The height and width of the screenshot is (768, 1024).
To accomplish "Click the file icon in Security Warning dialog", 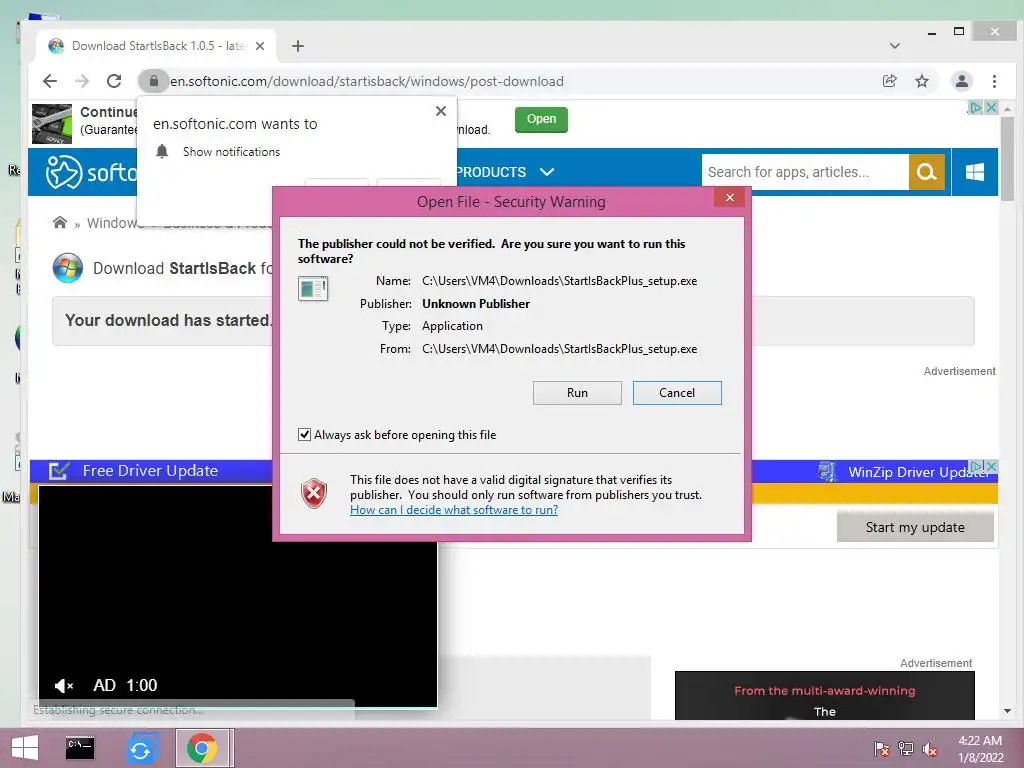I will click(313, 289).
